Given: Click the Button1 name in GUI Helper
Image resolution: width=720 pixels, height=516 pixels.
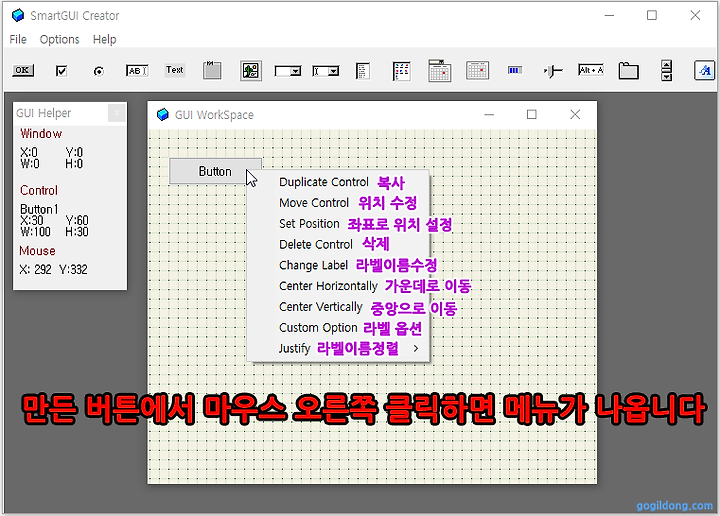Looking at the screenshot, I should click(x=39, y=209).
